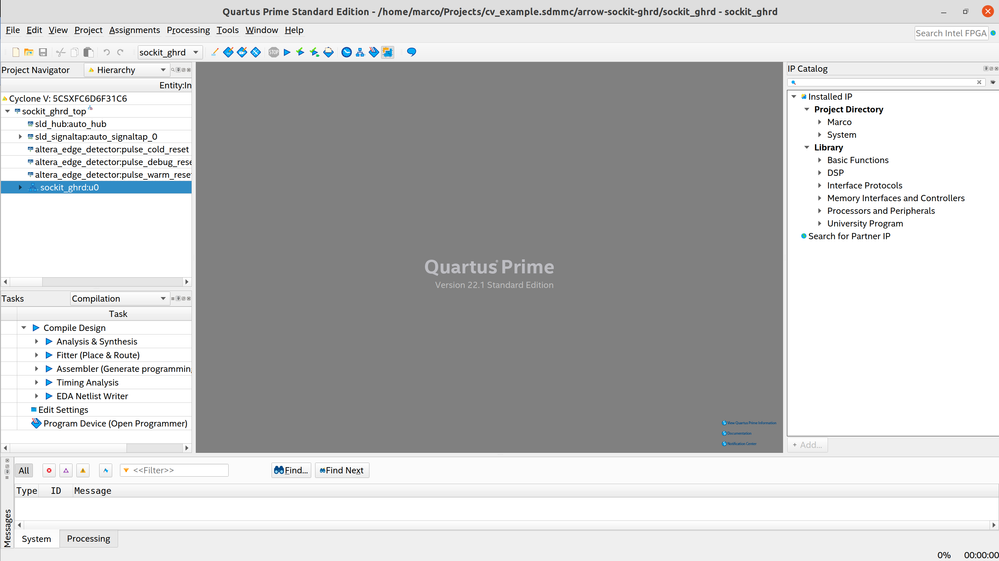The image size is (999, 561).
Task: Open the sockit_ghrd revision dropdown
Action: point(169,52)
